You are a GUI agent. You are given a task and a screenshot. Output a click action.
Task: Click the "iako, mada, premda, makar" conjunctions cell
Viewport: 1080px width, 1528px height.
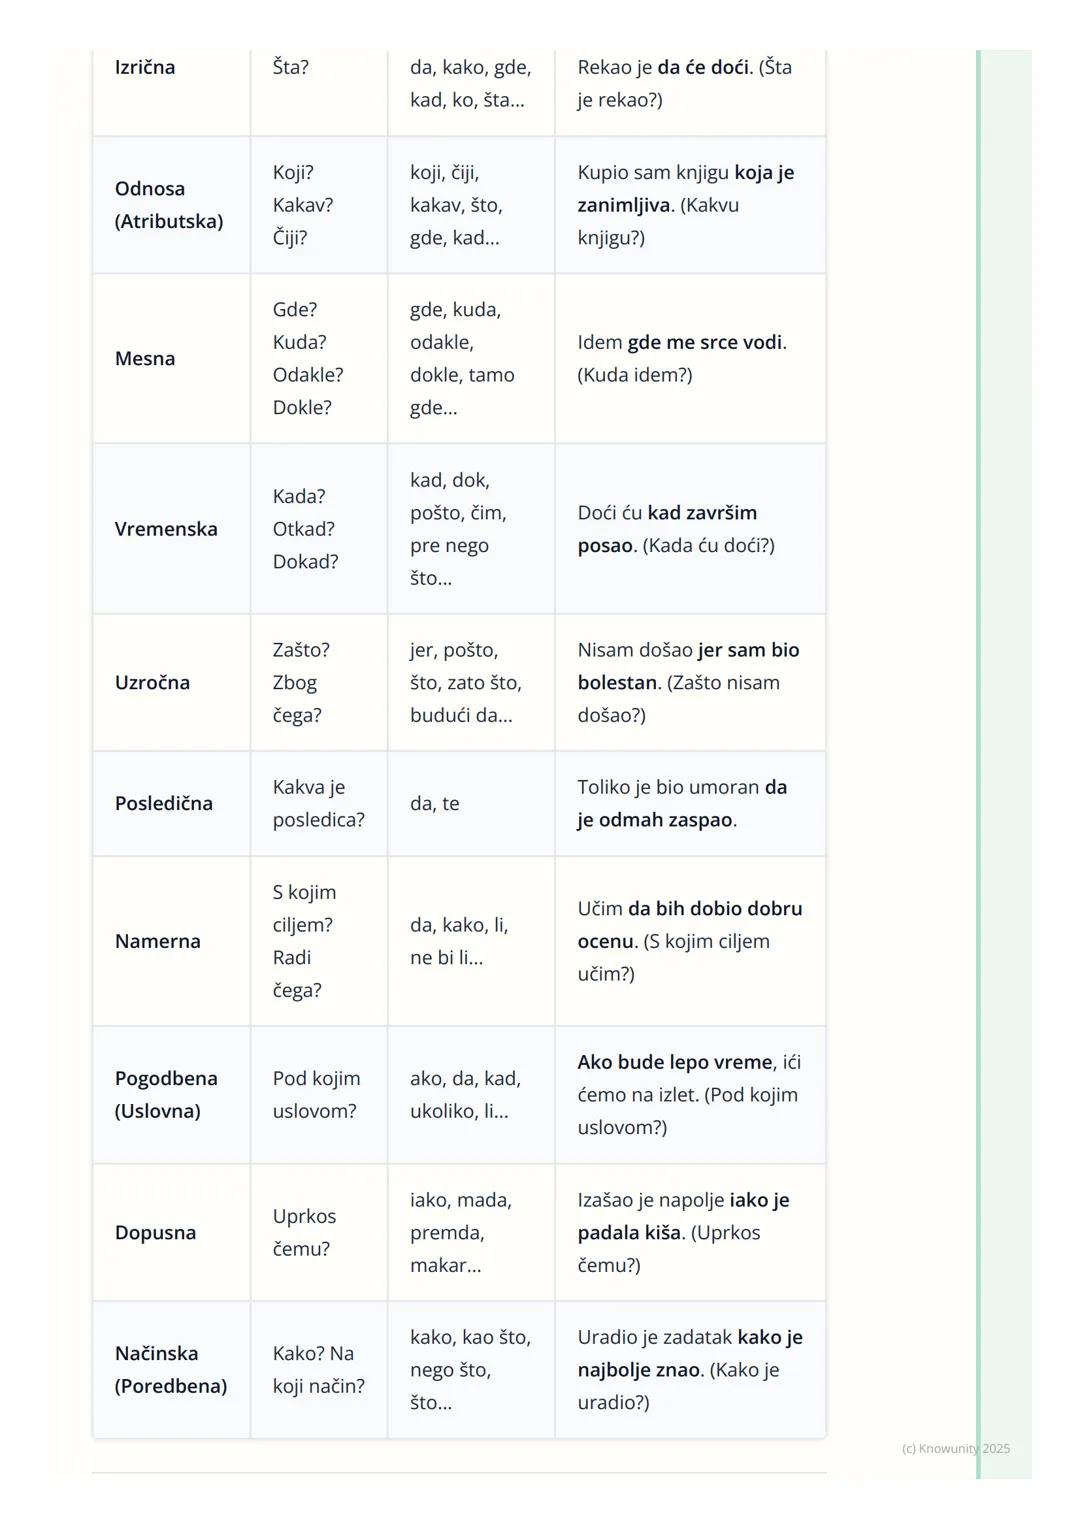coord(460,1232)
